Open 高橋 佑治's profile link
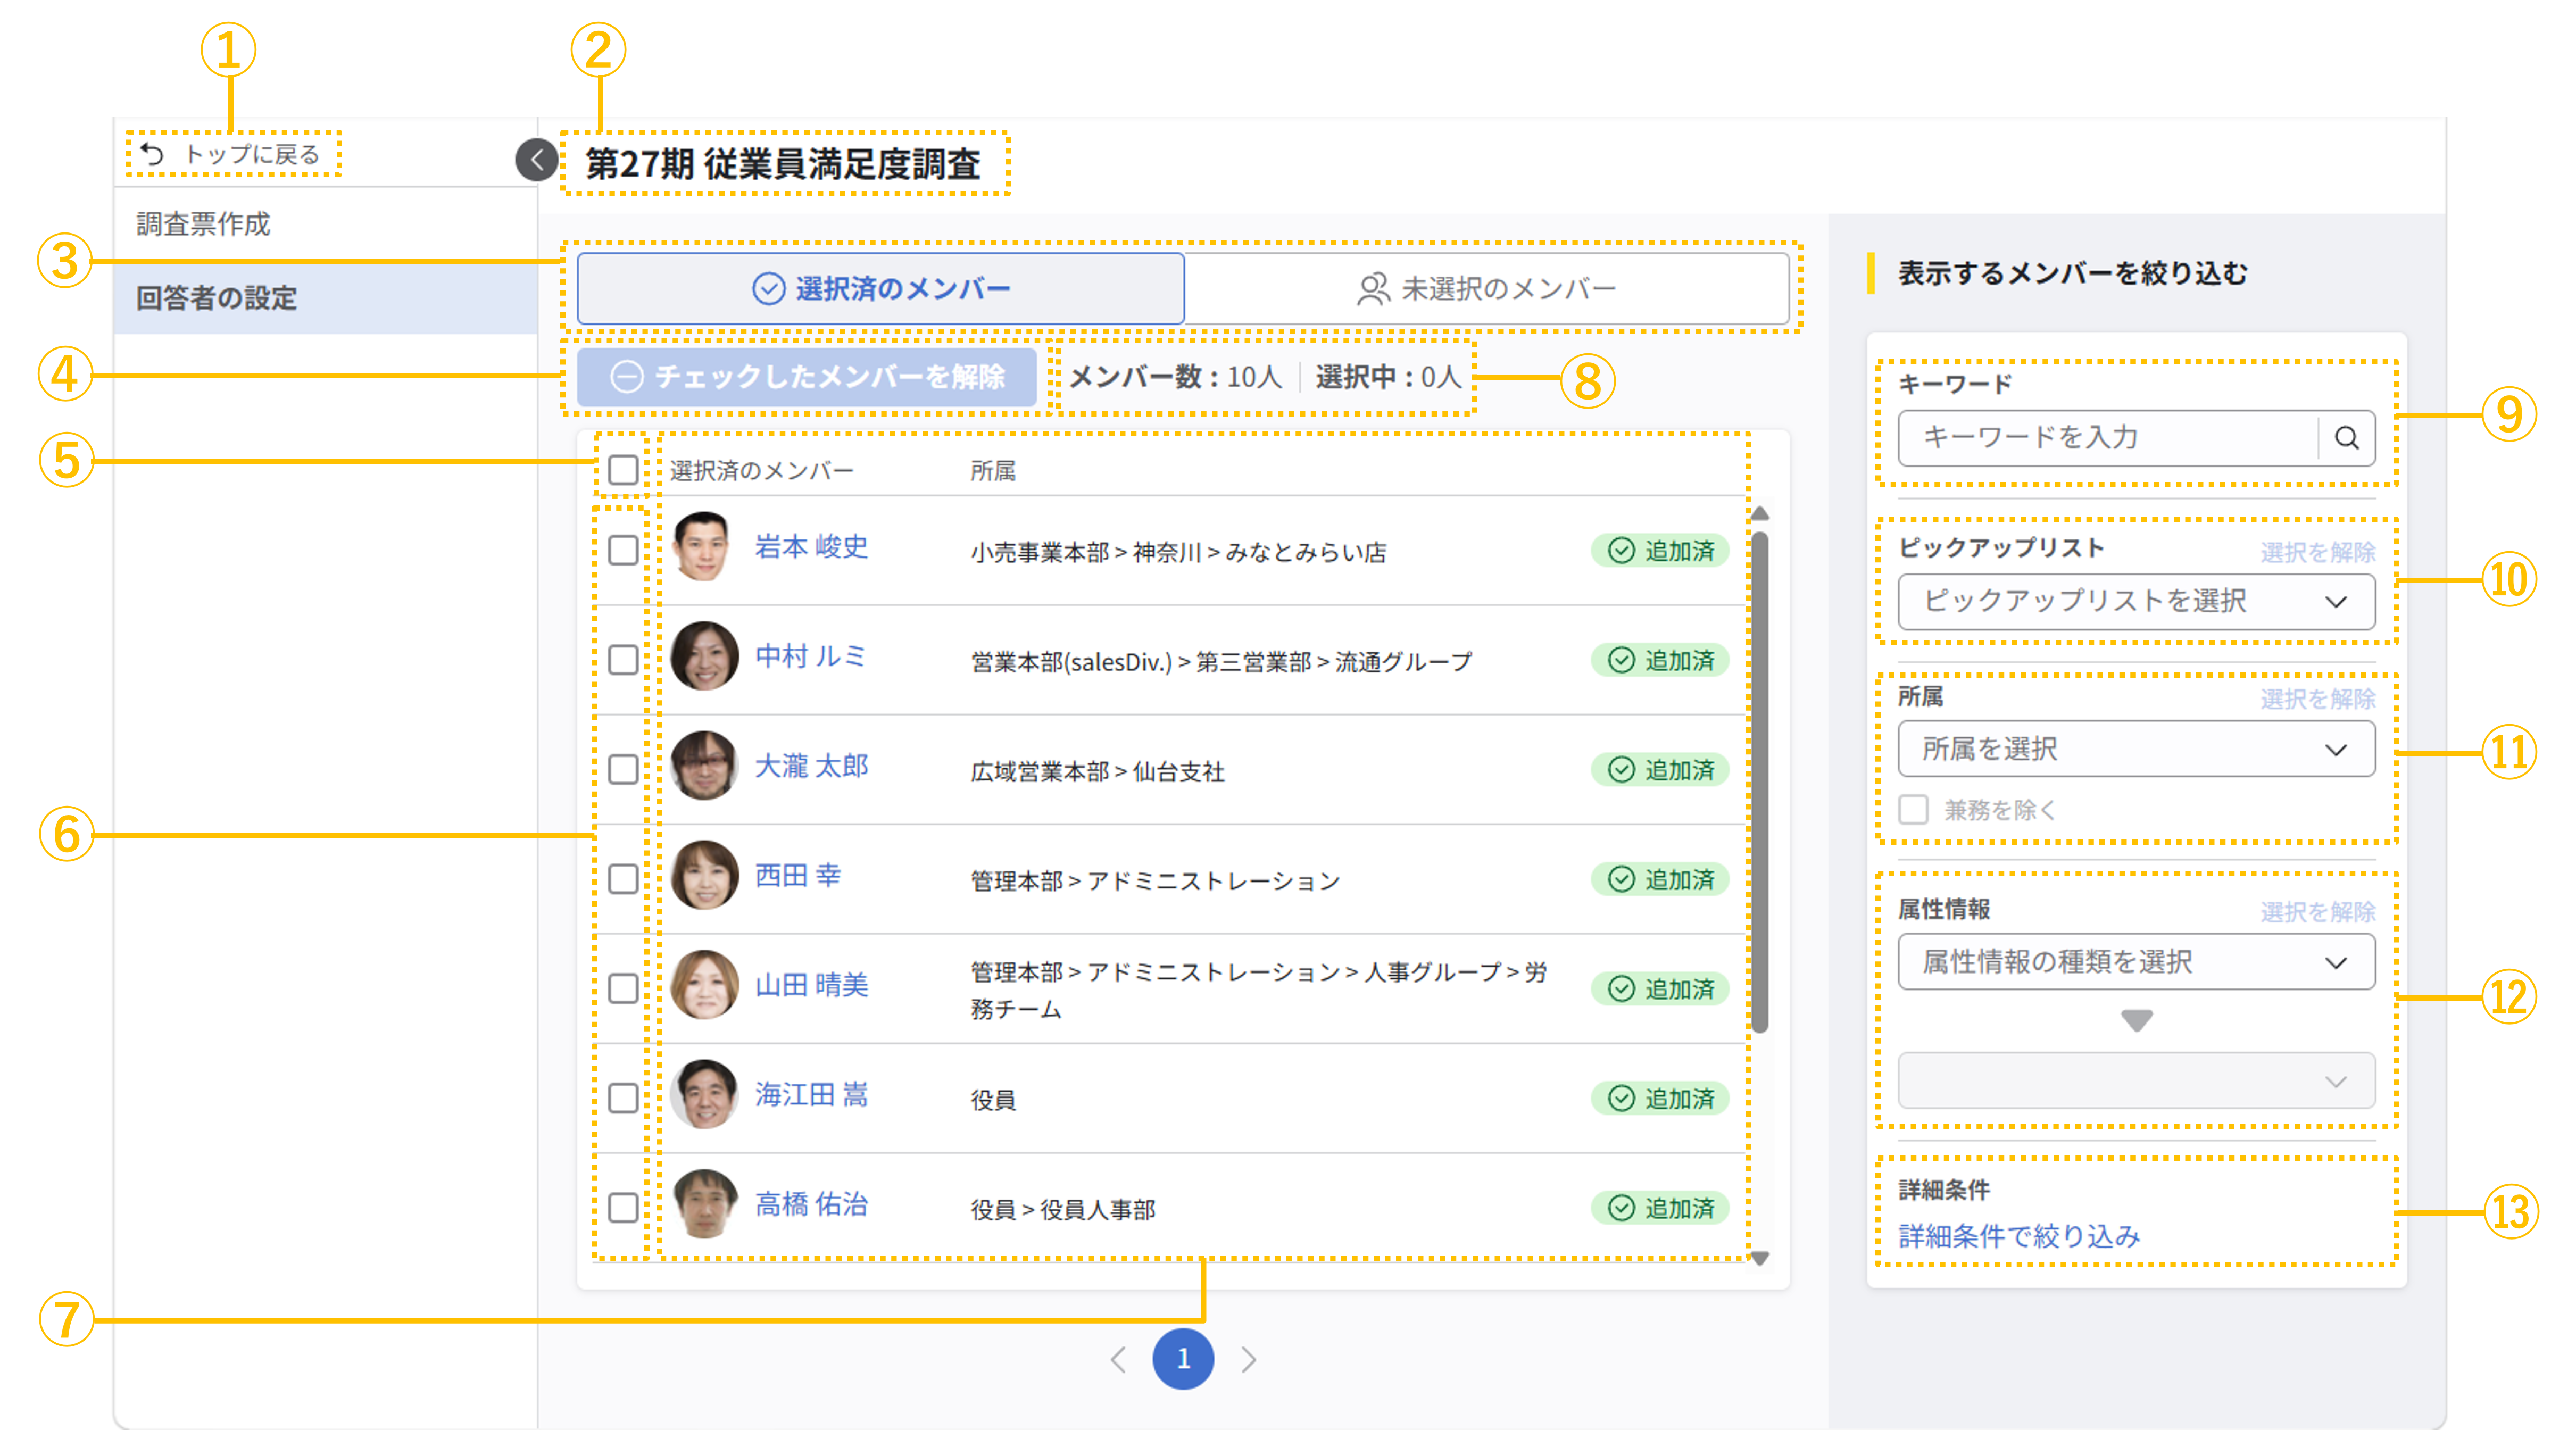The width and height of the screenshot is (2576, 1430). pyautogui.click(x=811, y=1204)
